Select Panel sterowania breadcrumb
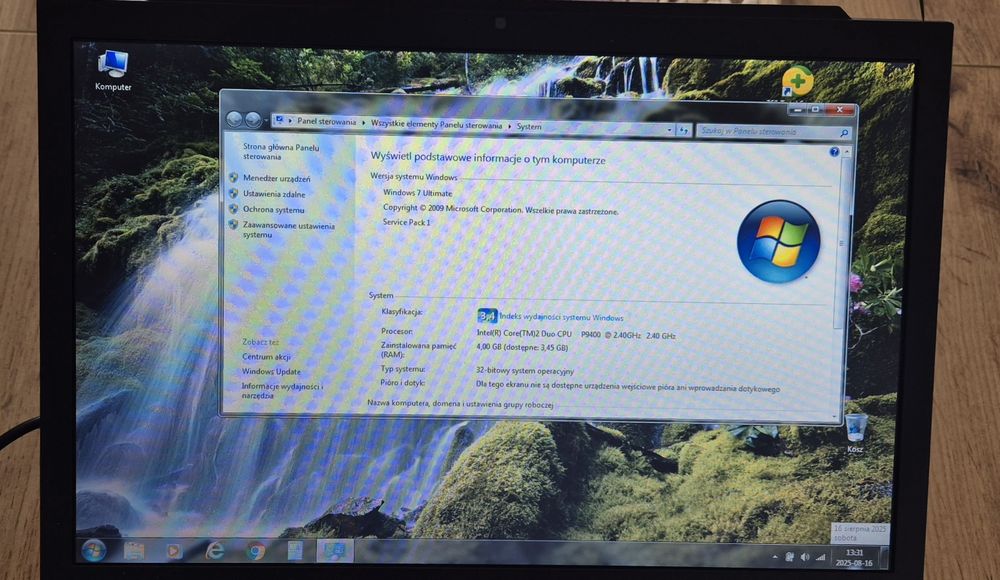 click(327, 121)
